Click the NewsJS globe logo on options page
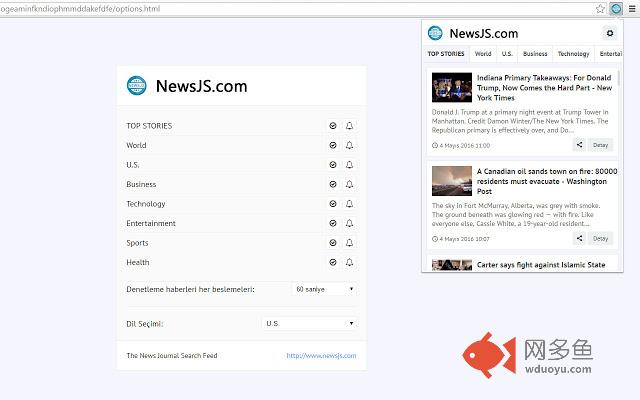The width and height of the screenshot is (640, 400). coord(136,86)
